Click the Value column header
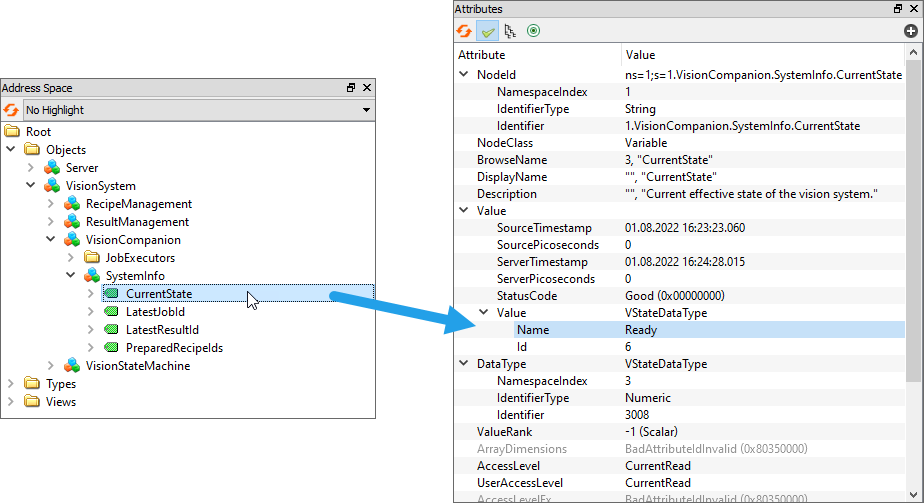This screenshot has height=503, width=924. pyautogui.click(x=640, y=55)
